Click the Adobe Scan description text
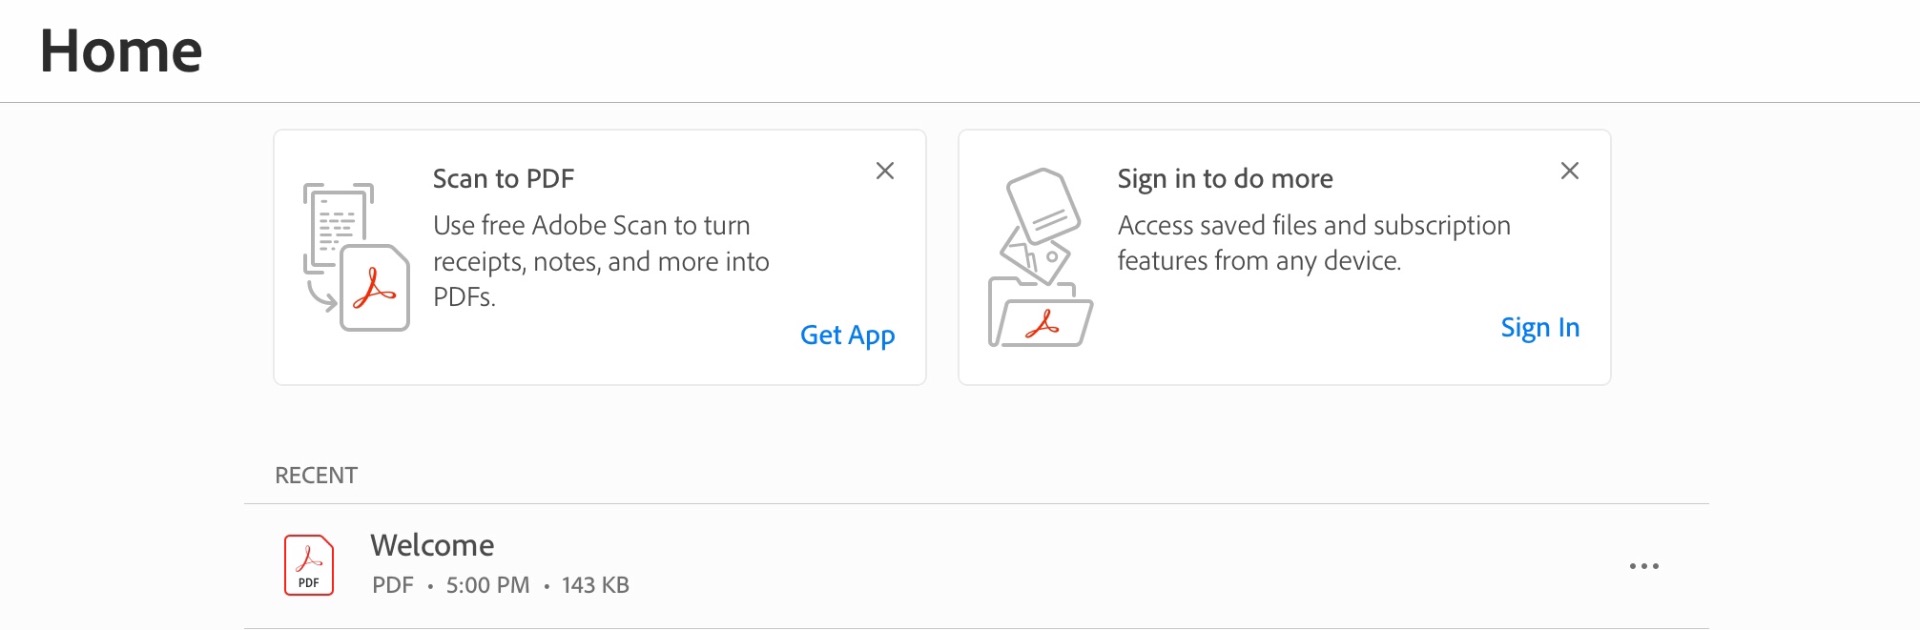Viewport: 1920px width, 630px height. (601, 261)
